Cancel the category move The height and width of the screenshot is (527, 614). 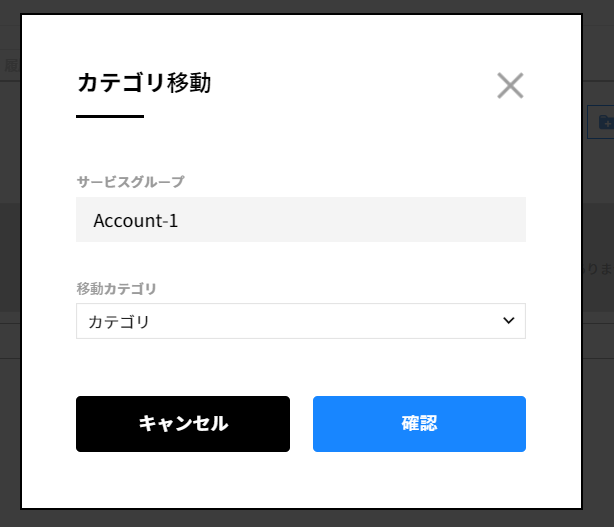coord(183,424)
